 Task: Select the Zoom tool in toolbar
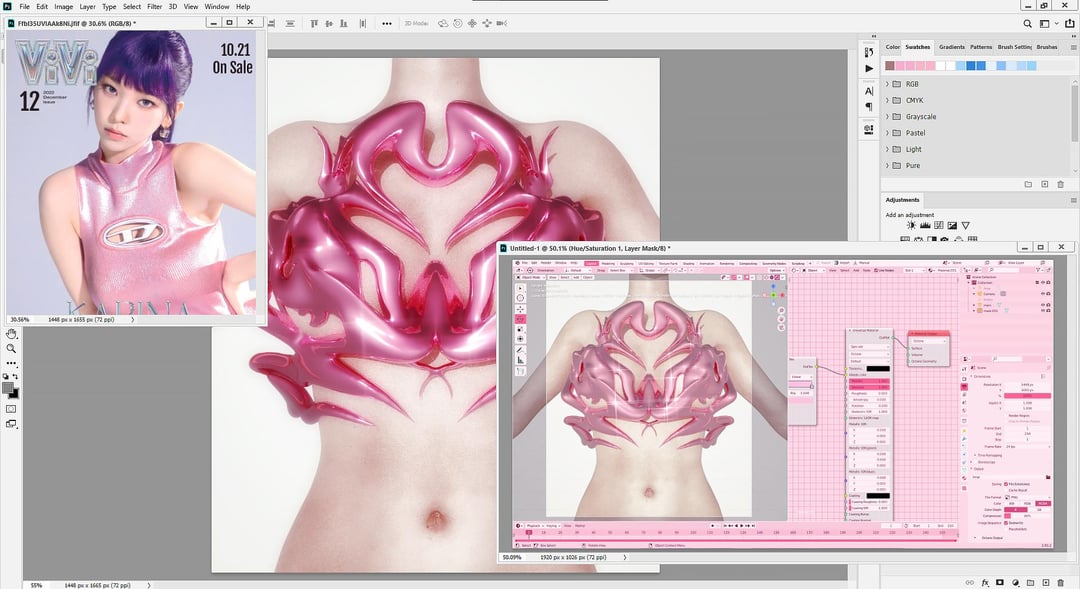[12, 349]
